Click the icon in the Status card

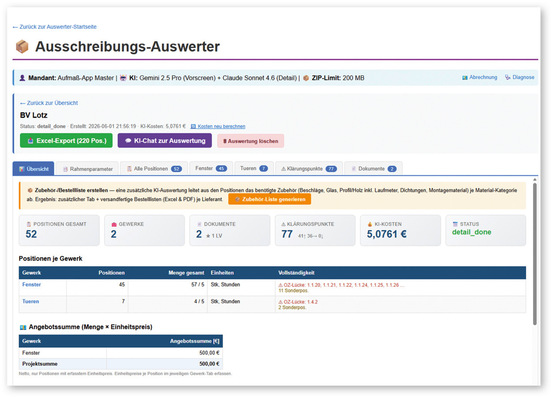[x=455, y=224]
